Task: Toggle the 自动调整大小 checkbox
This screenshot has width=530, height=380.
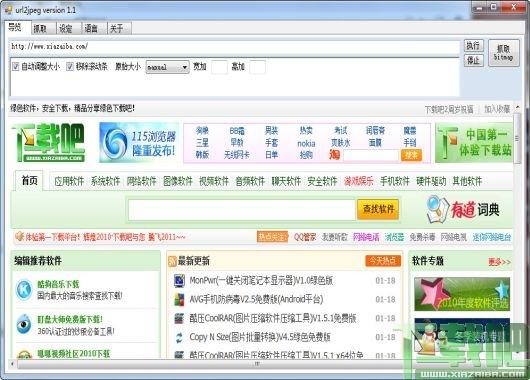Action: pos(16,67)
